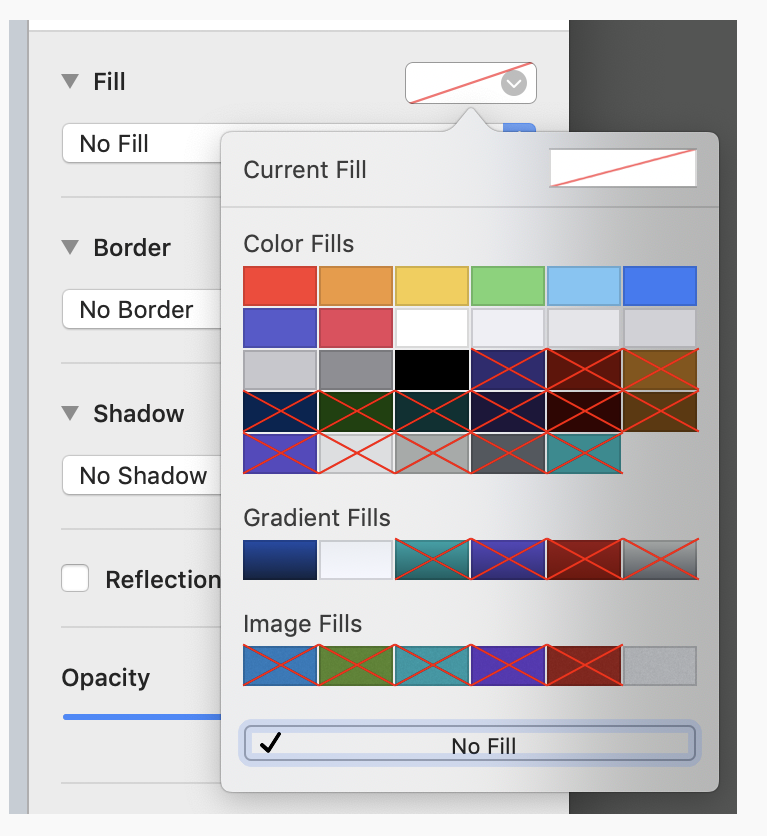The image size is (767, 836).
Task: Collapse the Fill section triangle
Action: 69,82
